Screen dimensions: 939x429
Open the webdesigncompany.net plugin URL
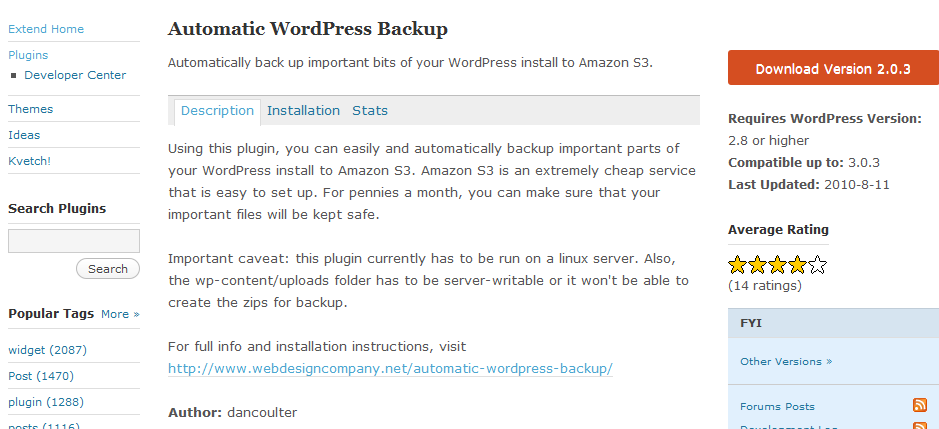390,368
